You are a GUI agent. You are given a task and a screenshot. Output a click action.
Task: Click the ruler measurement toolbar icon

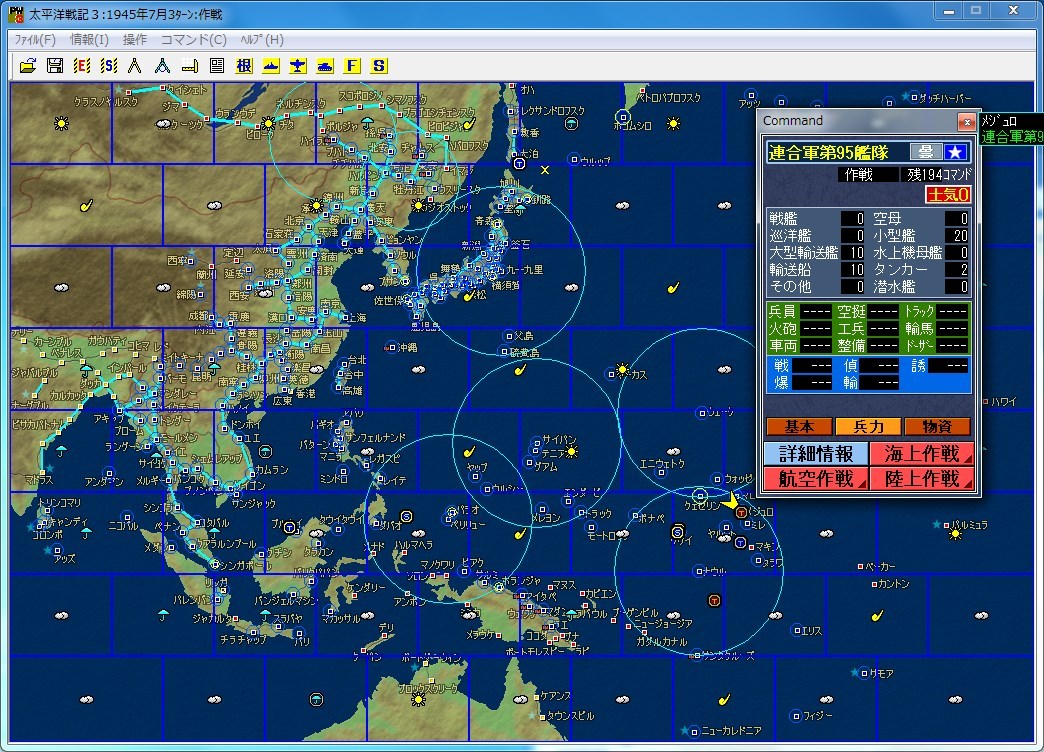(190, 65)
